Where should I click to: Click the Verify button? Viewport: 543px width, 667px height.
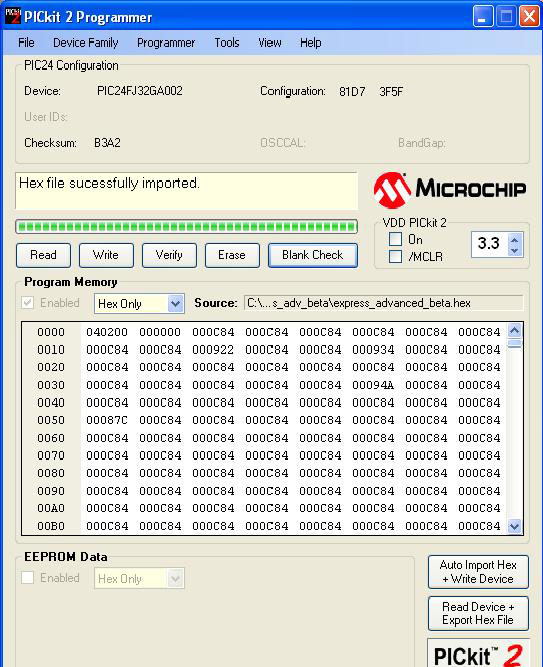pyautogui.click(x=169, y=255)
